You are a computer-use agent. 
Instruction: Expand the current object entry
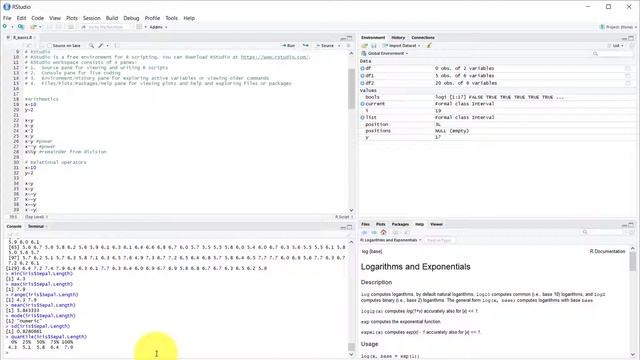[362, 104]
